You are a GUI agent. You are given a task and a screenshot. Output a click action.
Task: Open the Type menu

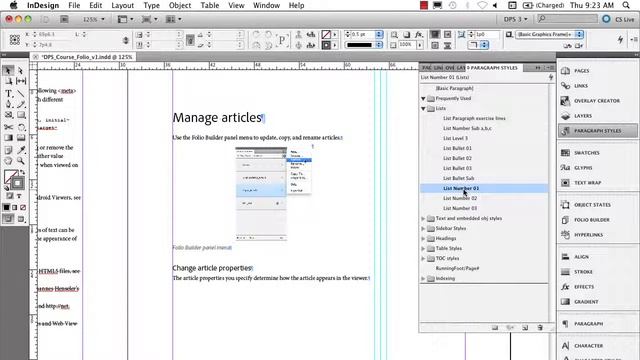151,5
